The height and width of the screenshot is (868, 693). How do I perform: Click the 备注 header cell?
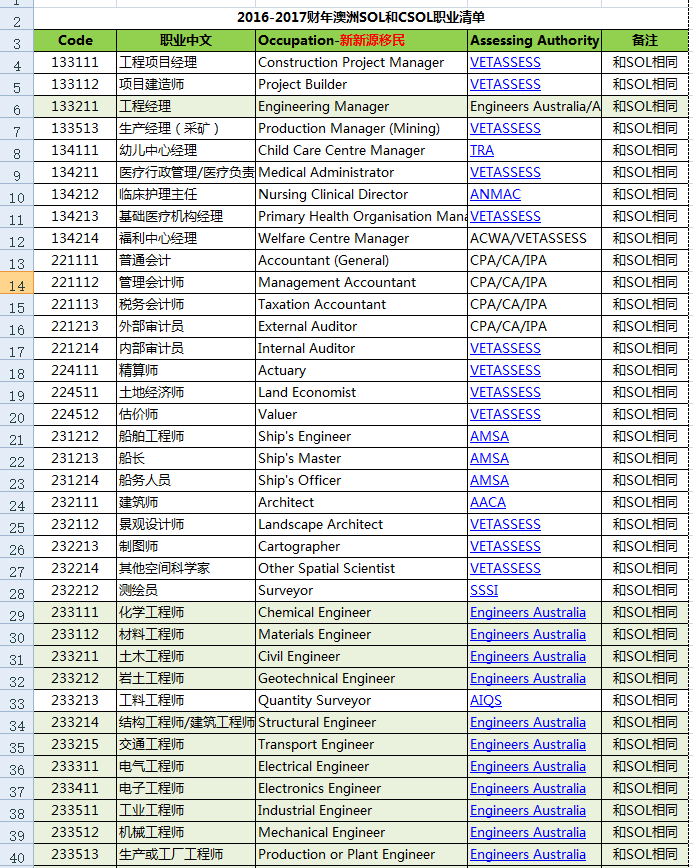click(x=645, y=40)
